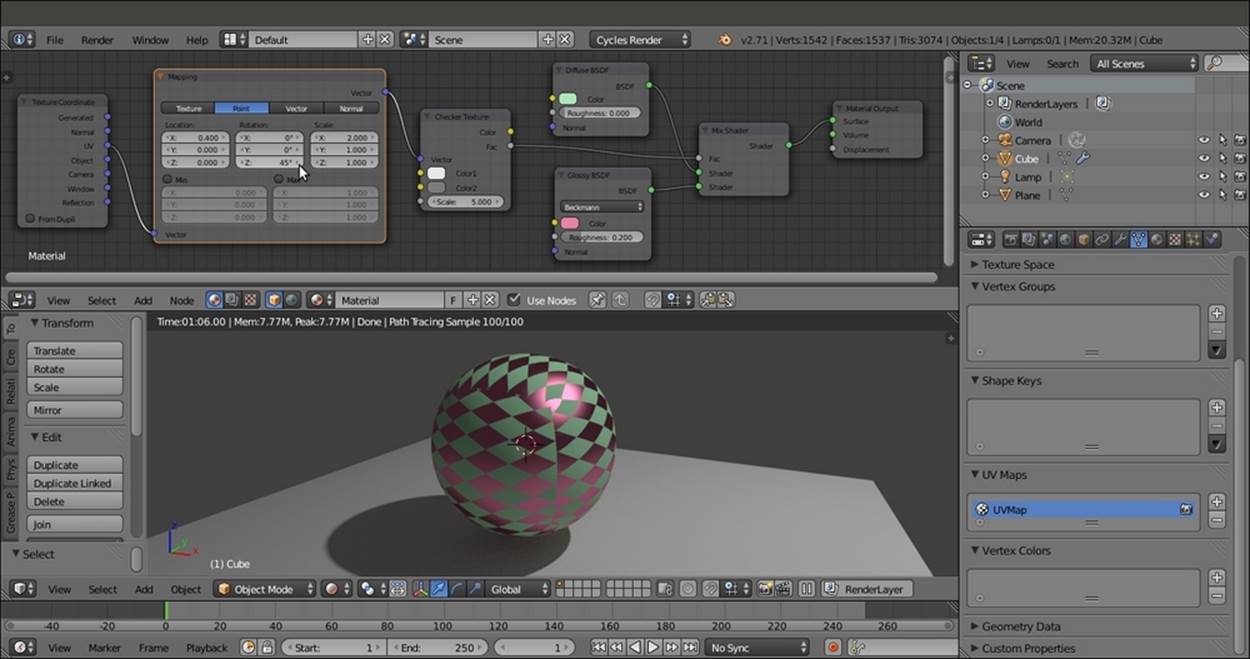The image size is (1250, 659).
Task: Click the magnifier search icon in outliner
Action: click(x=1214, y=63)
